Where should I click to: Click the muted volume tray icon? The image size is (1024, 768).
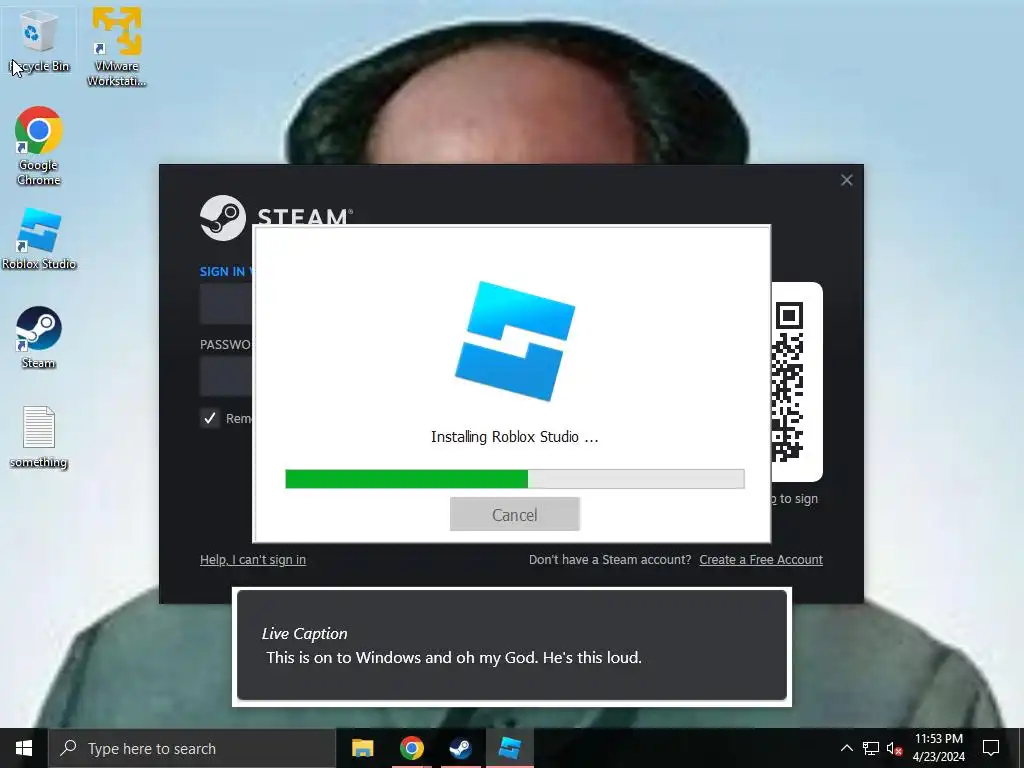click(894, 748)
